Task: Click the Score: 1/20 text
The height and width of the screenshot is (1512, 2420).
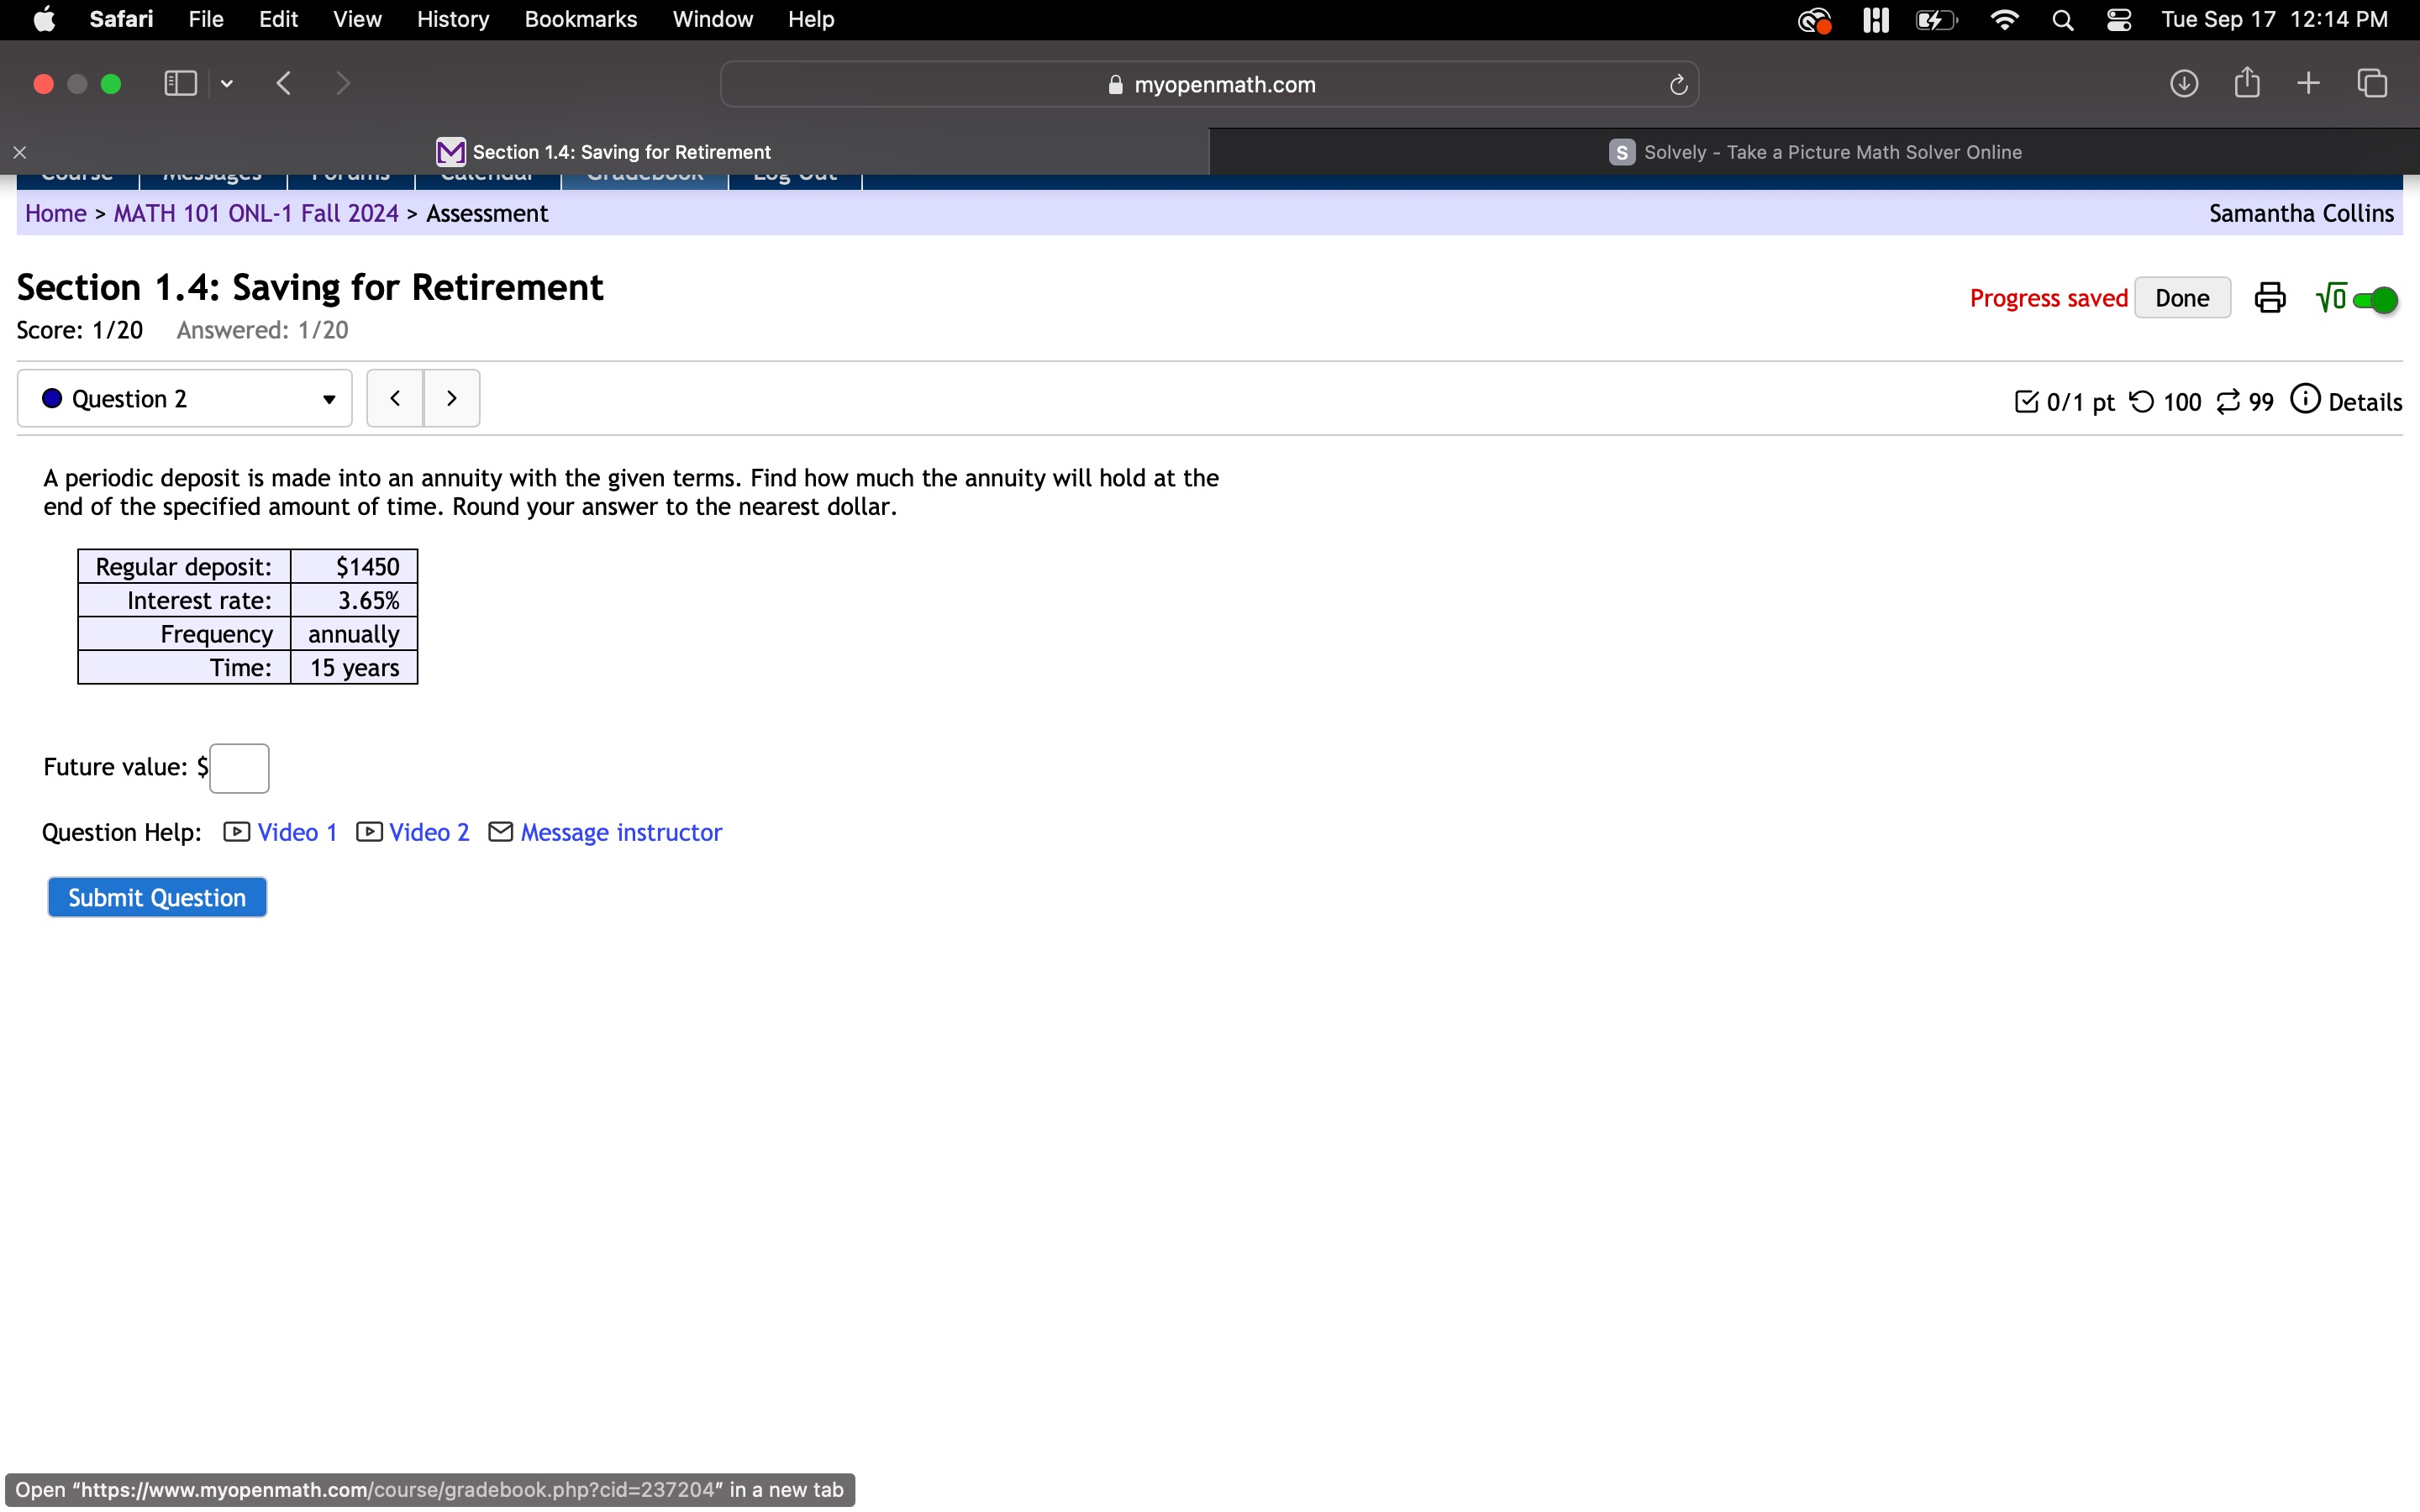Action: (80, 330)
